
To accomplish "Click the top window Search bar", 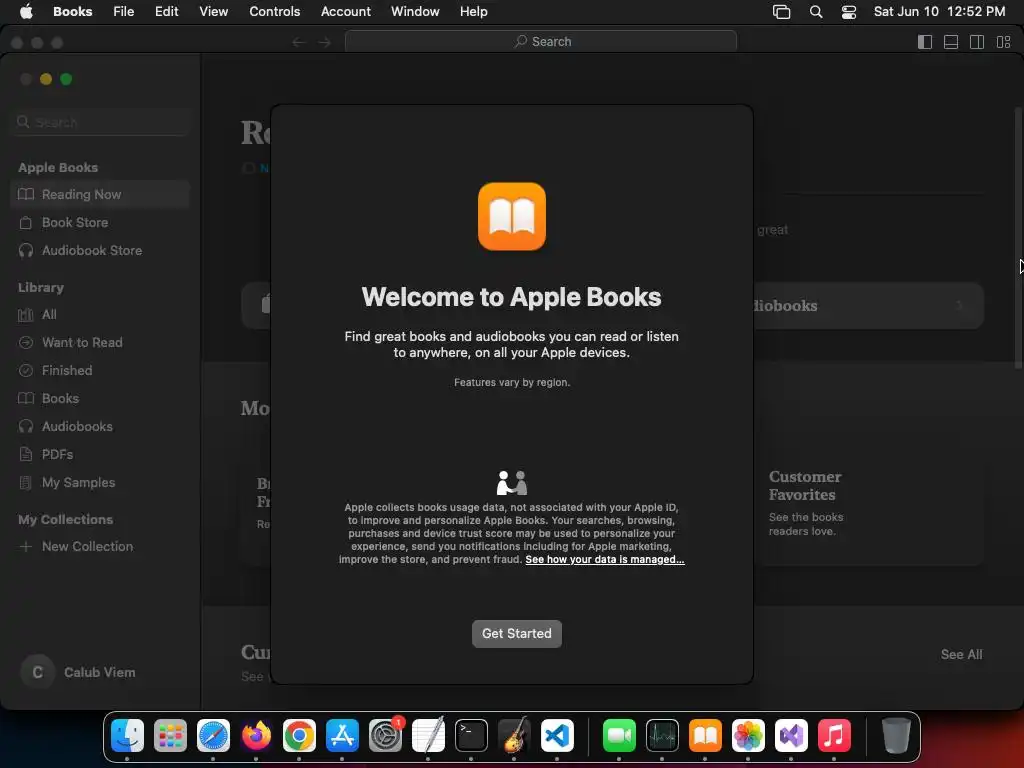I will tap(541, 42).
